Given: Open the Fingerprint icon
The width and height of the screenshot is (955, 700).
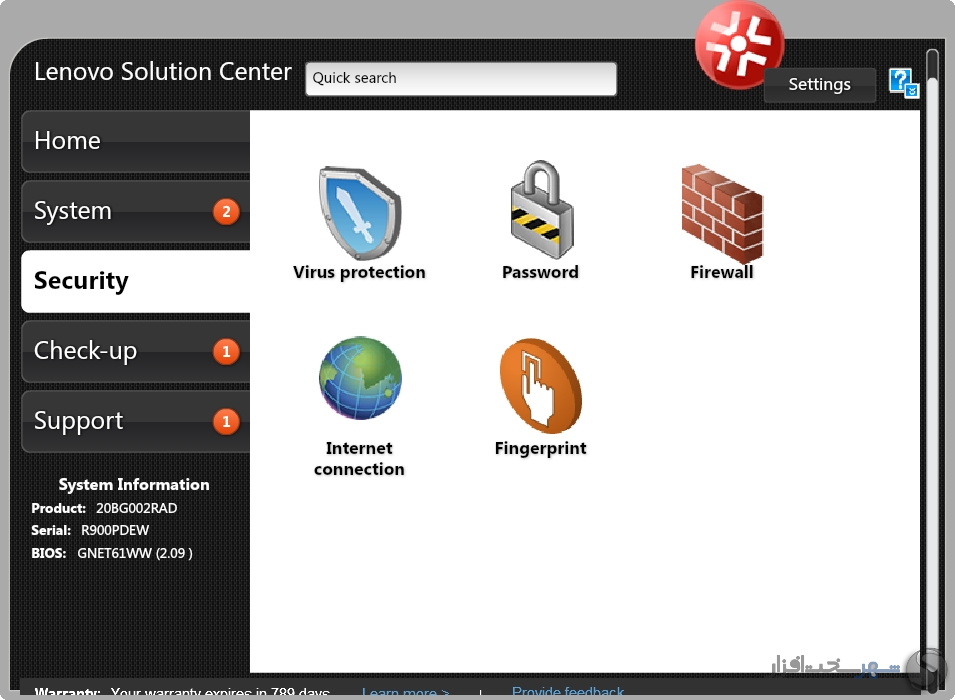Looking at the screenshot, I should pyautogui.click(x=540, y=385).
